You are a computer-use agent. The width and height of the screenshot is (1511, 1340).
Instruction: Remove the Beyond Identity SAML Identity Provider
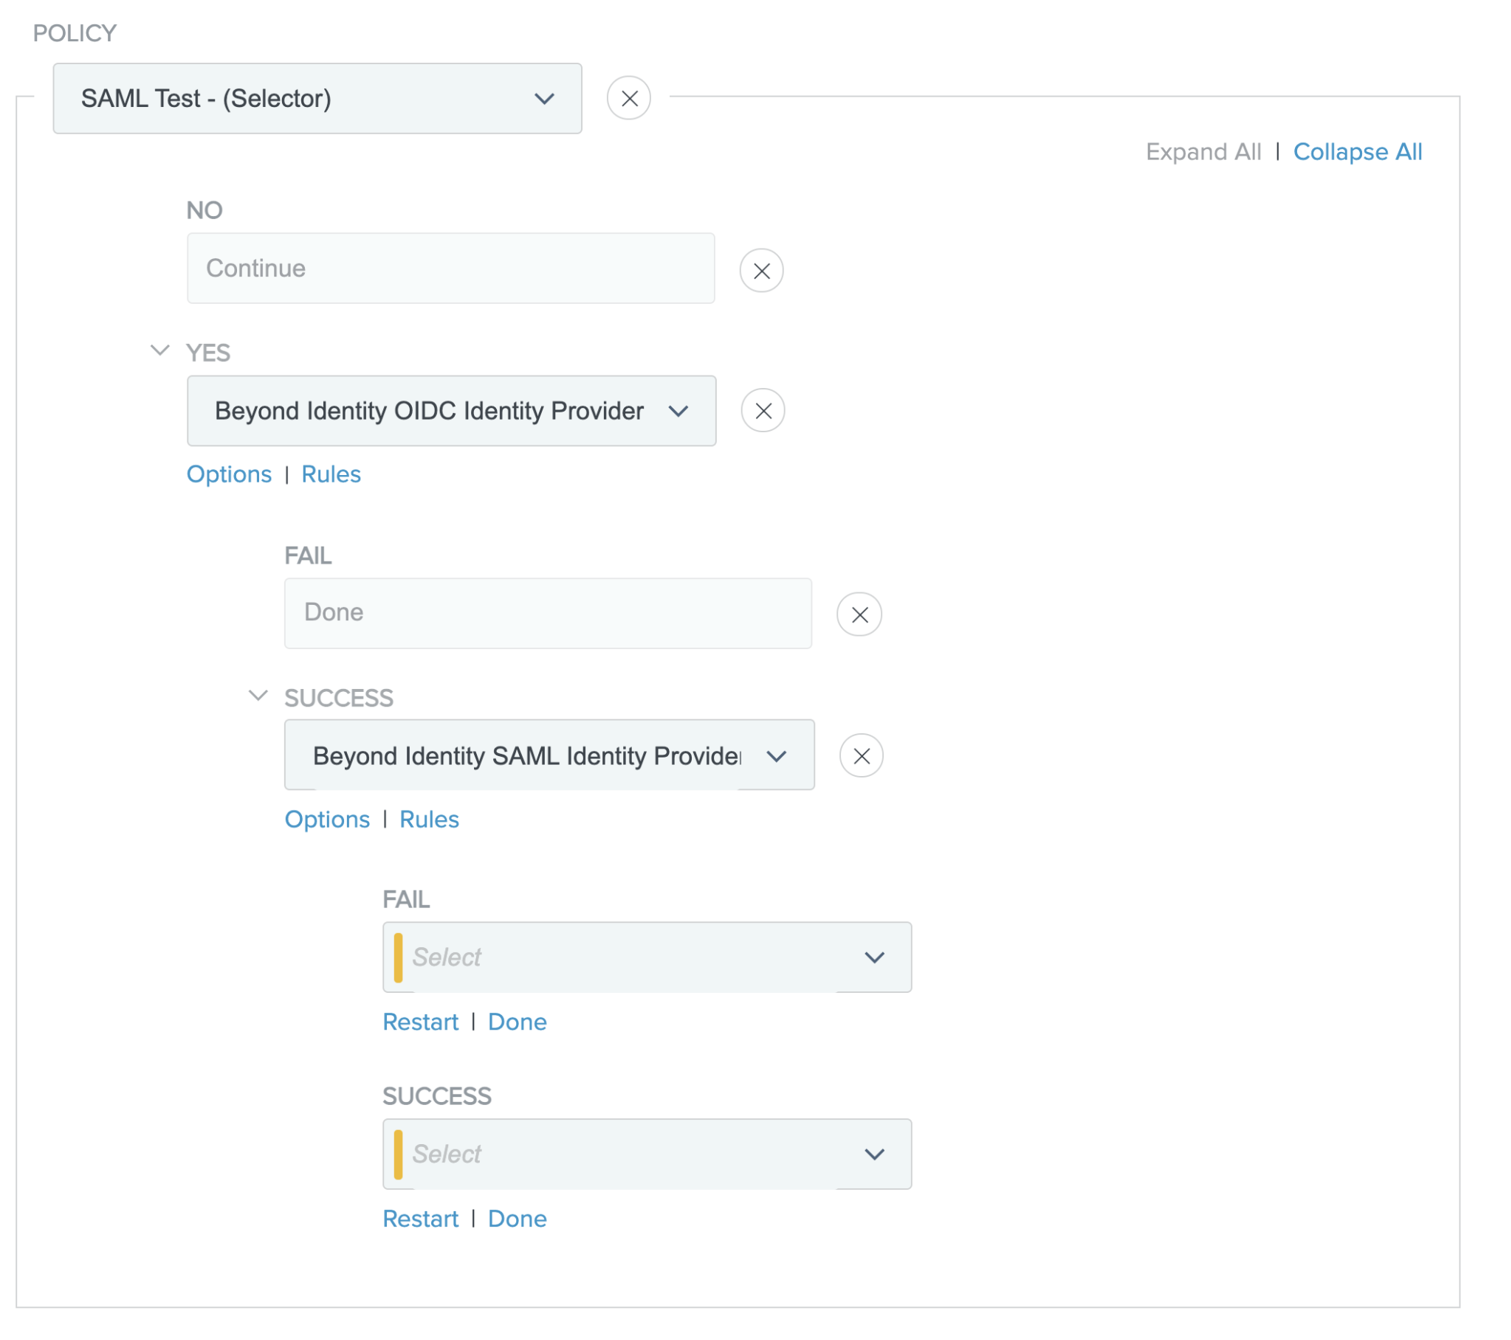(861, 756)
